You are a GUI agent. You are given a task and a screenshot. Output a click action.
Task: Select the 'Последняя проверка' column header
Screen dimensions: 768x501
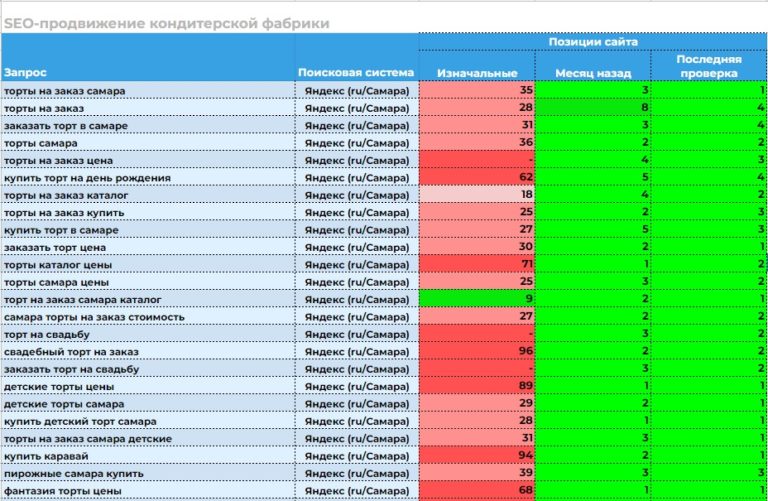coord(709,66)
